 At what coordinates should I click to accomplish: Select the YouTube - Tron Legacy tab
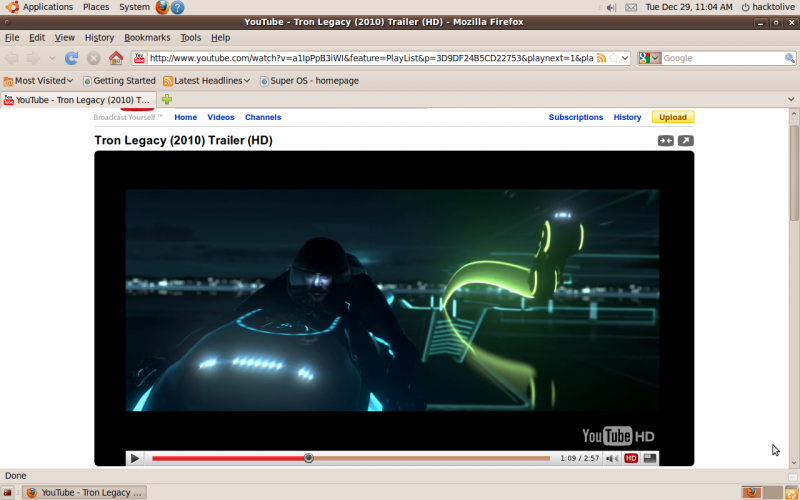tap(78, 100)
